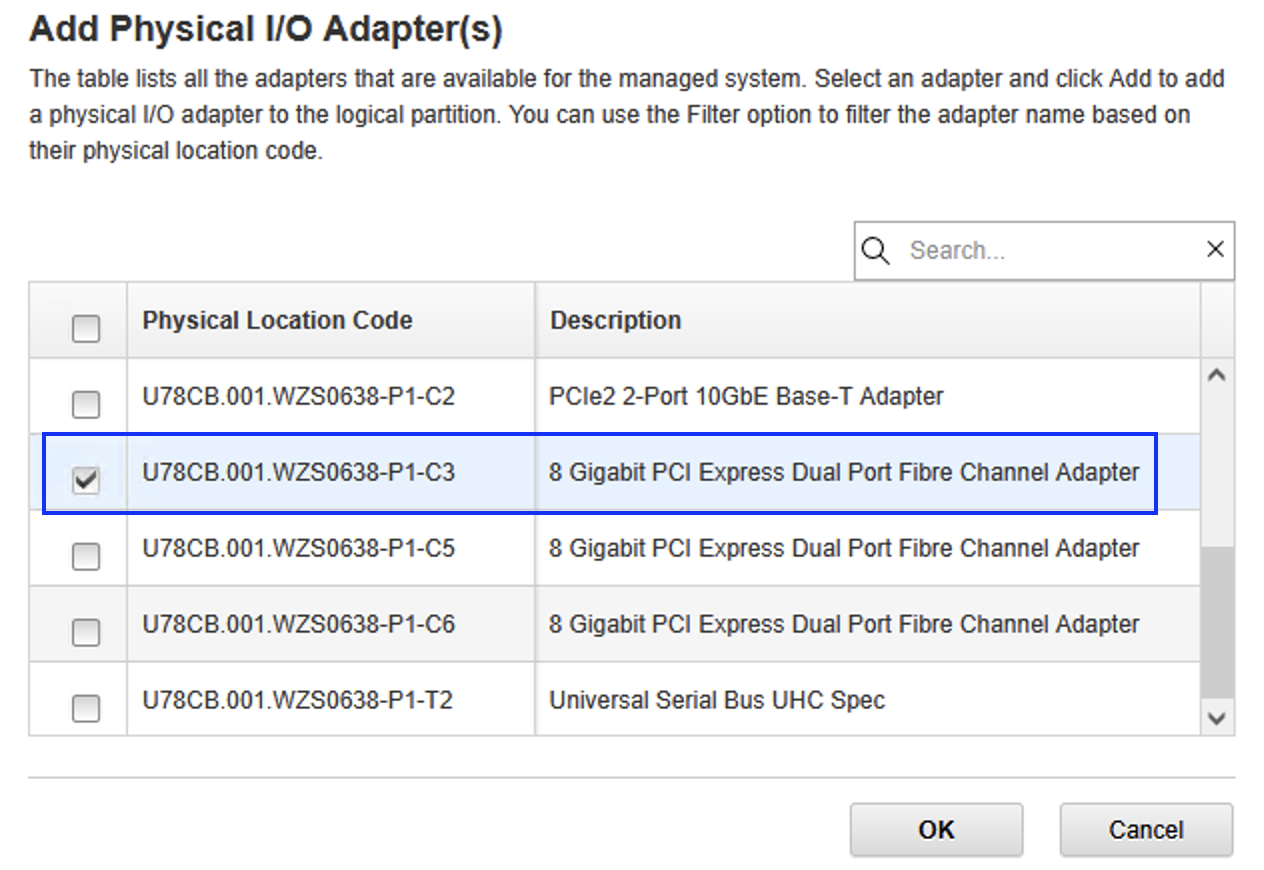The height and width of the screenshot is (870, 1264).
Task: Clear search with the X icon
Action: click(1215, 250)
